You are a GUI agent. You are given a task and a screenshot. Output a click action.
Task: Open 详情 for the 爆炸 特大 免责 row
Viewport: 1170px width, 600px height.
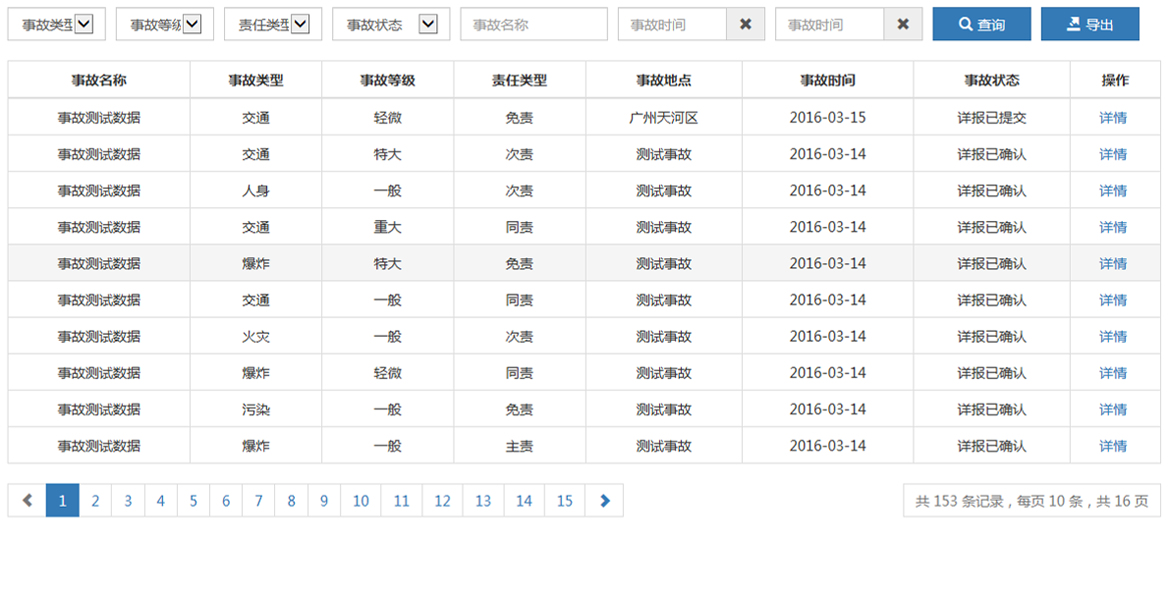pyautogui.click(x=1113, y=264)
